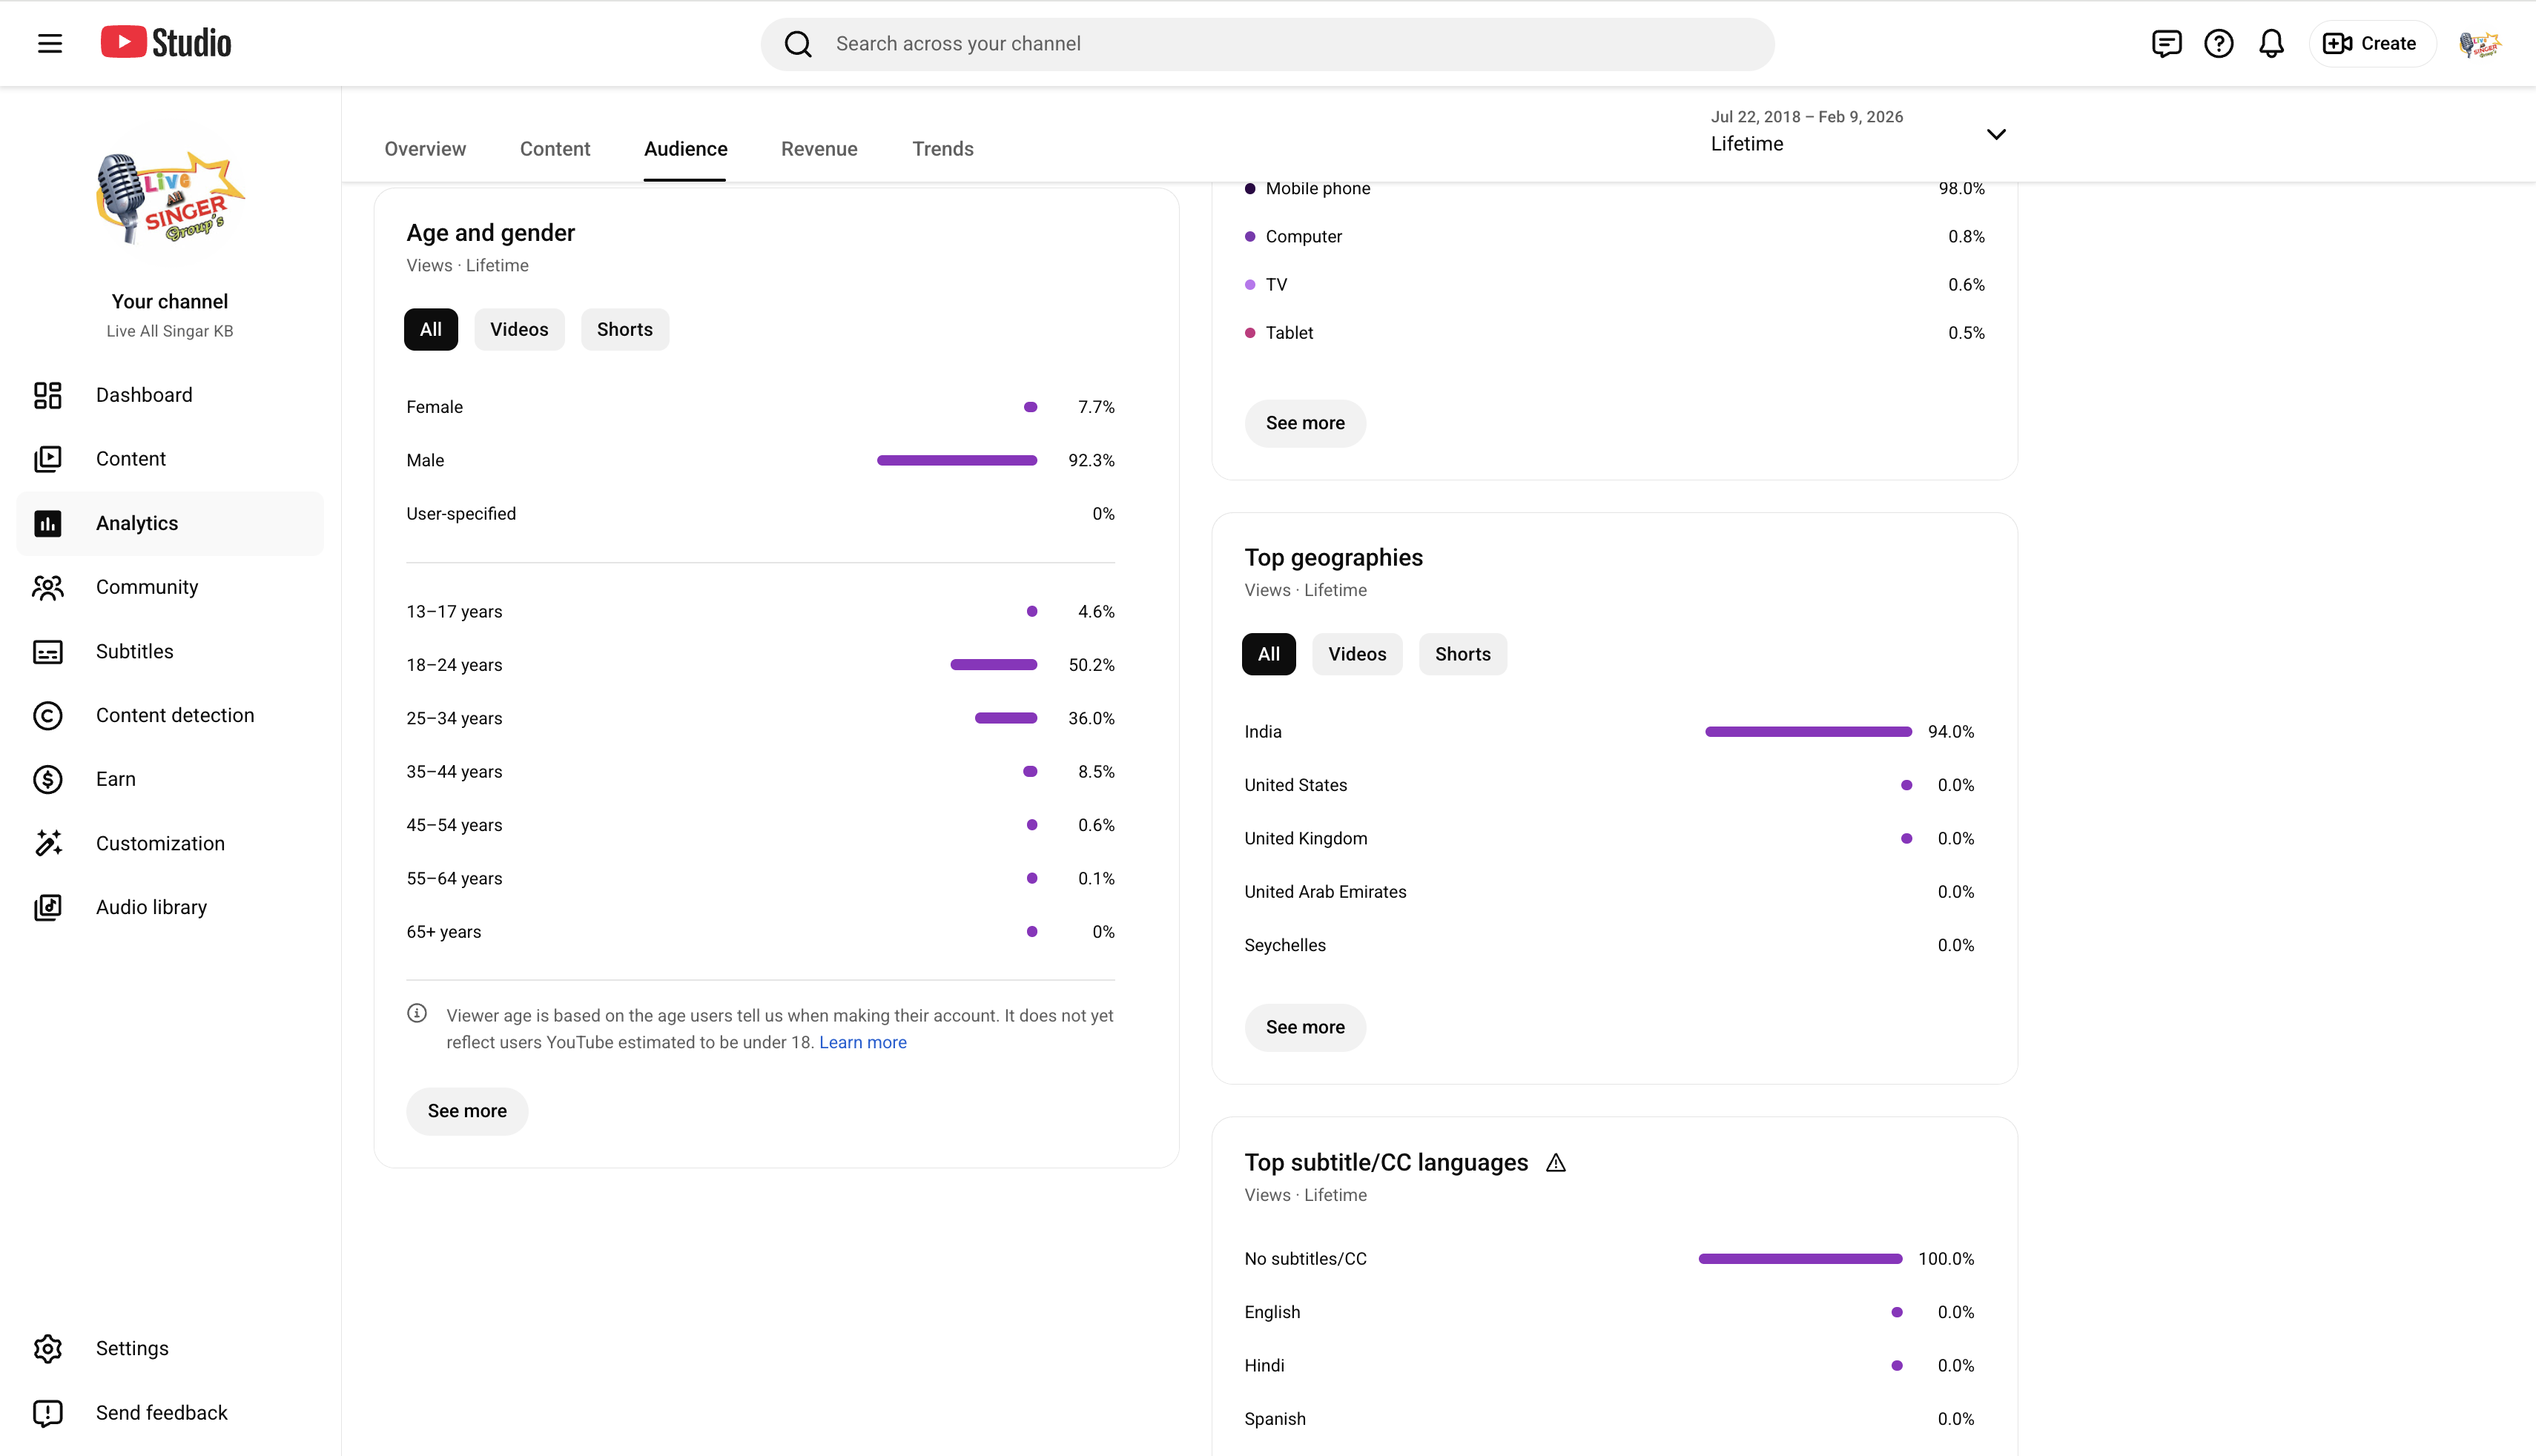Click the 18–24 years bar
Screen dimensions: 2536x1456
[x=994, y=665]
